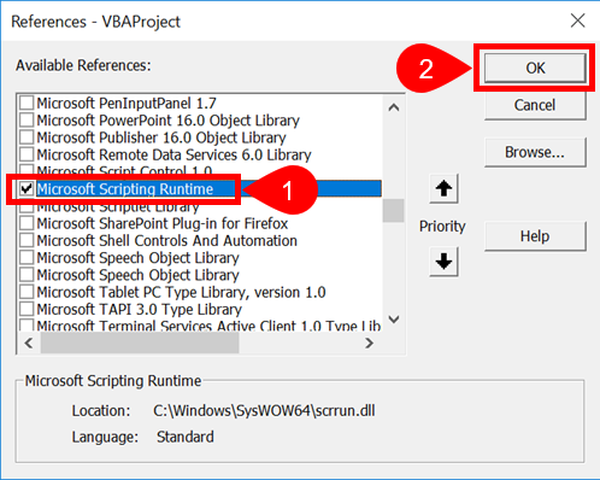Image resolution: width=600 pixels, height=480 pixels.
Task: Move reference down with Priority down arrow
Action: click(443, 261)
